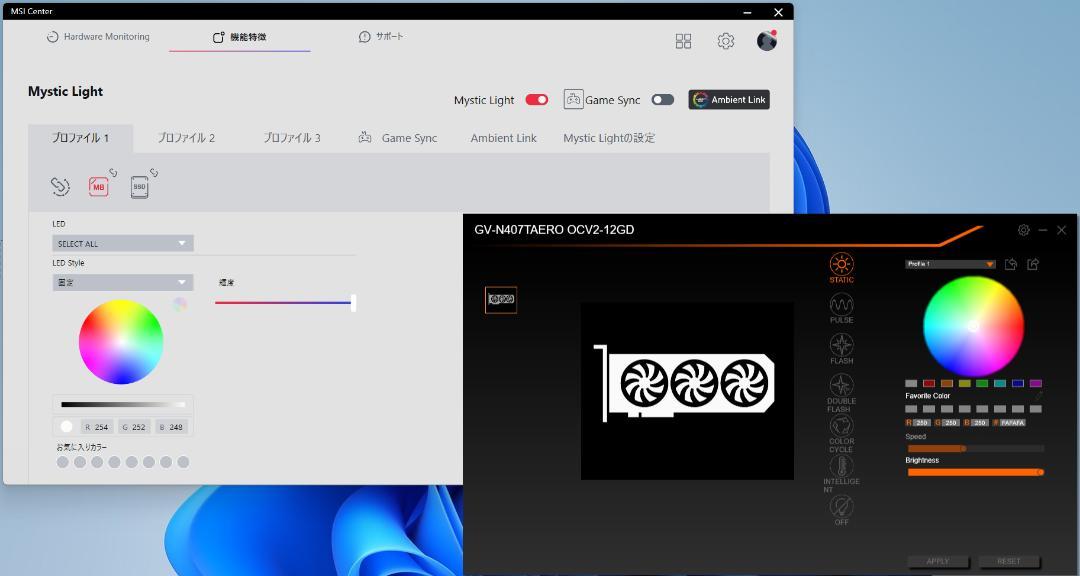Click the RGB Fusion Speed slider
The image size is (1080, 576).
pos(975,449)
